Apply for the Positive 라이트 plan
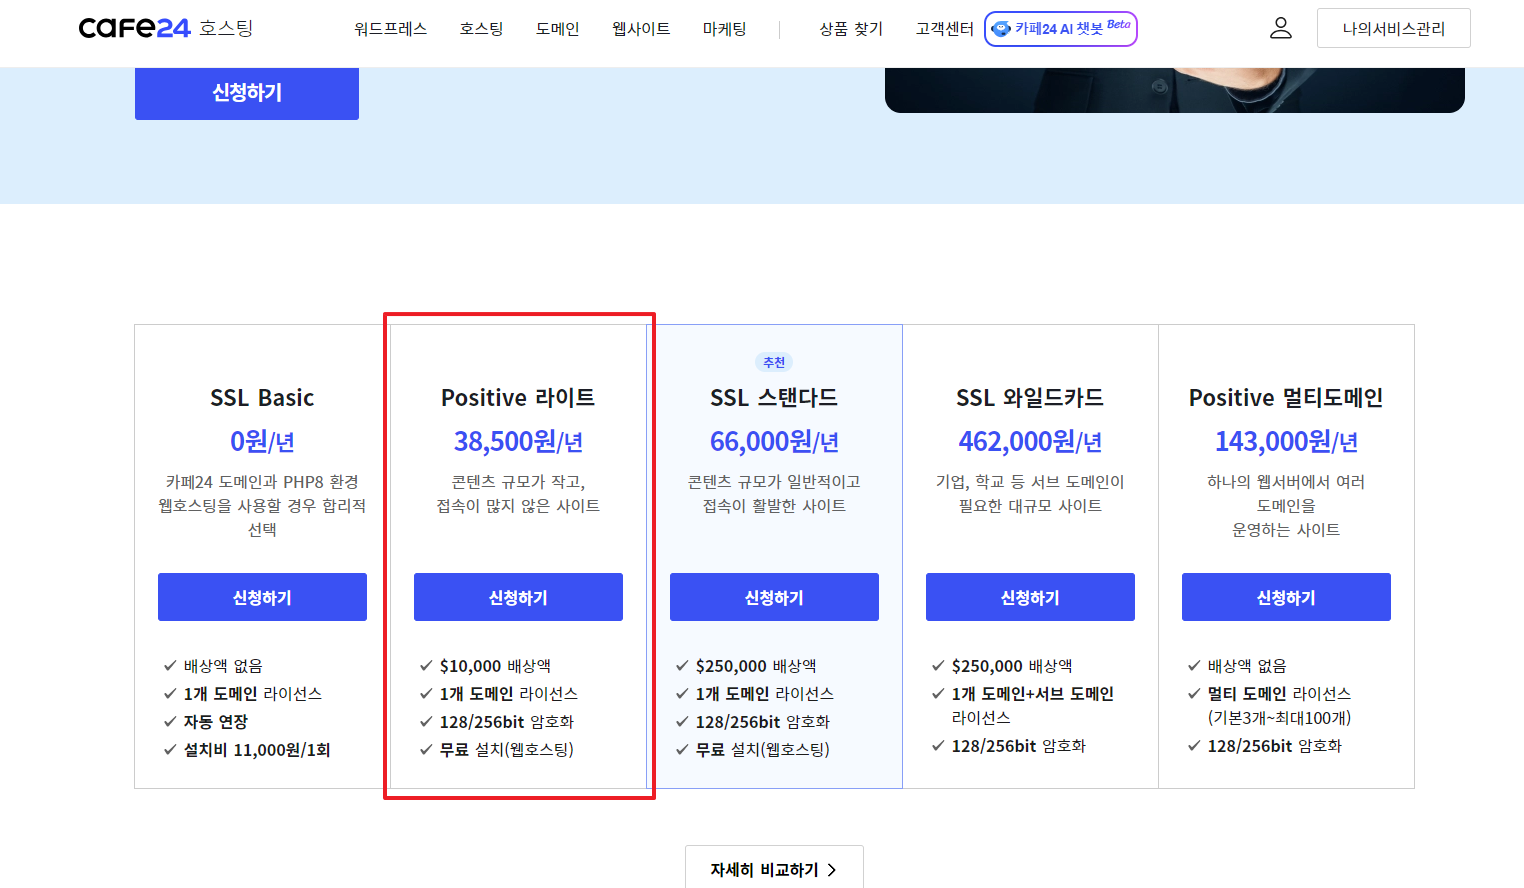 518,597
